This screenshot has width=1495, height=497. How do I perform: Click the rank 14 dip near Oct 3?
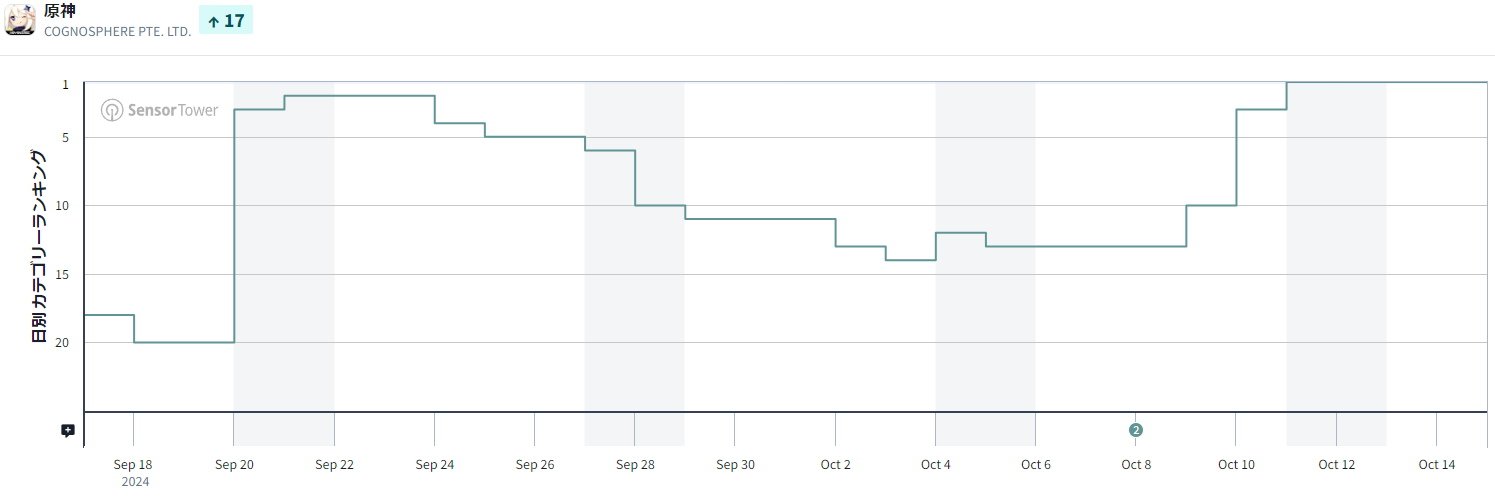pyautogui.click(x=910, y=260)
